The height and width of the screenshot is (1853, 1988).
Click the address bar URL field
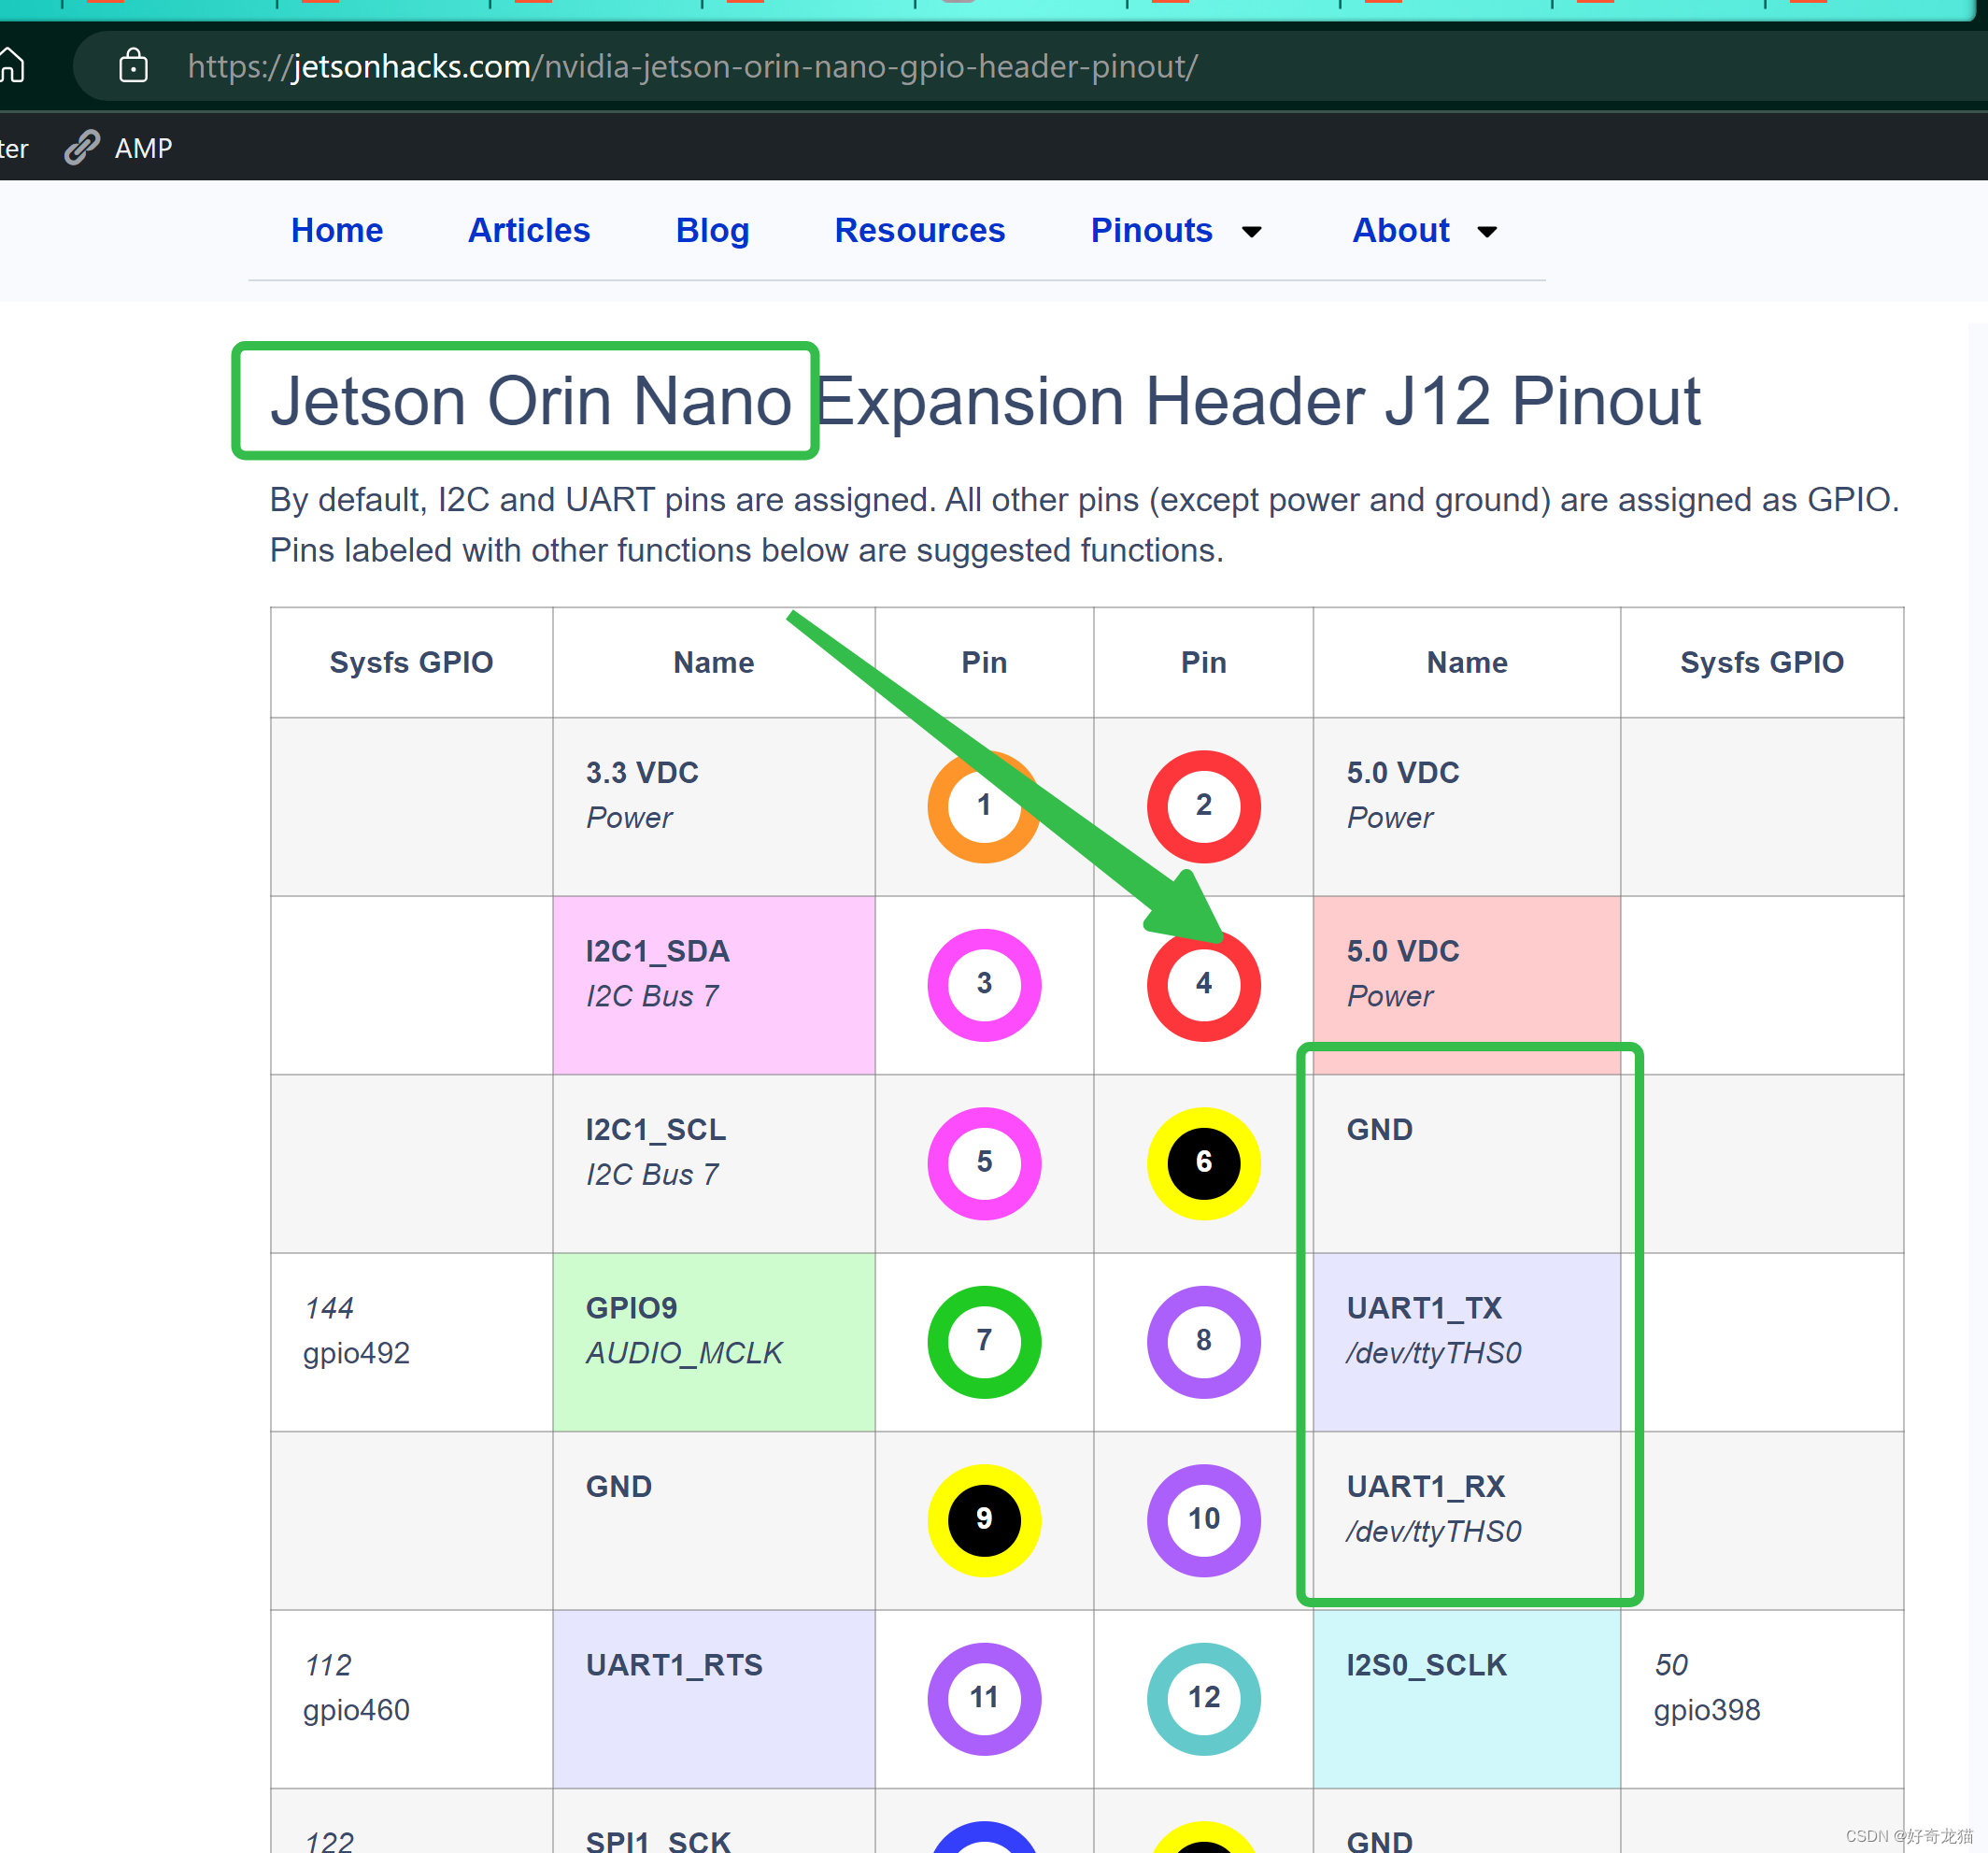point(692,66)
